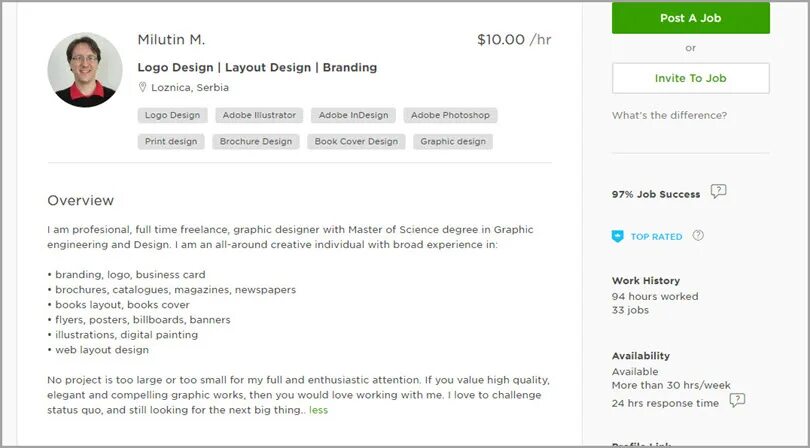Select the Brochure Design skill tag

(255, 142)
